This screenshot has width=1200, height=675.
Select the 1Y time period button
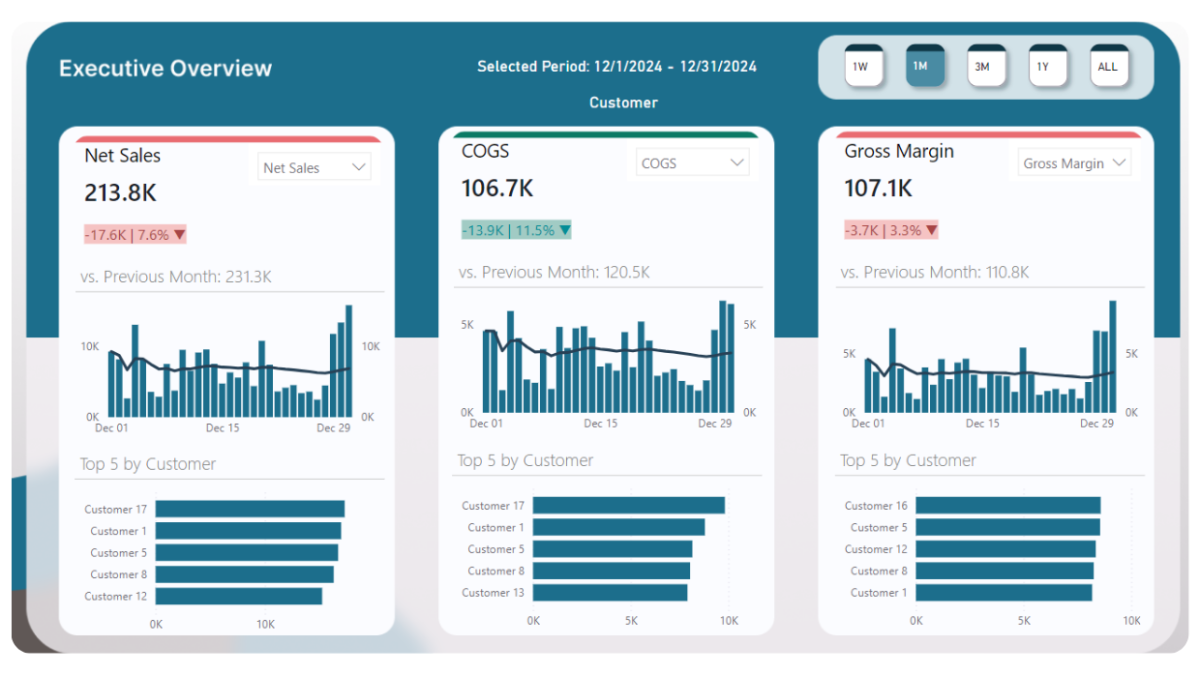(1047, 66)
